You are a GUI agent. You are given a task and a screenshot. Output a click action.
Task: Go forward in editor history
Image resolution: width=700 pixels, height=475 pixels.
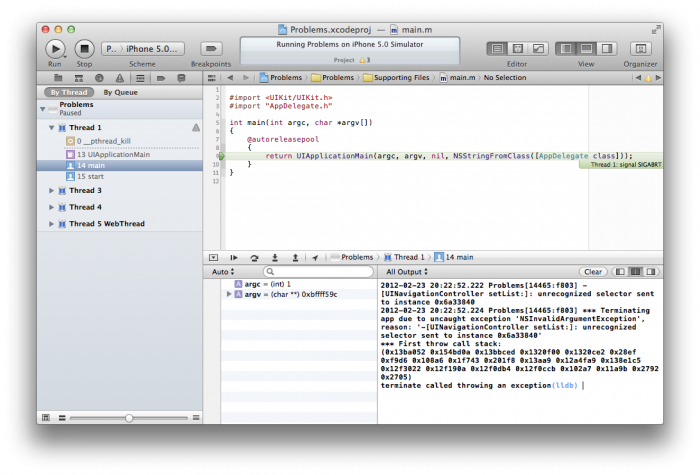246,78
